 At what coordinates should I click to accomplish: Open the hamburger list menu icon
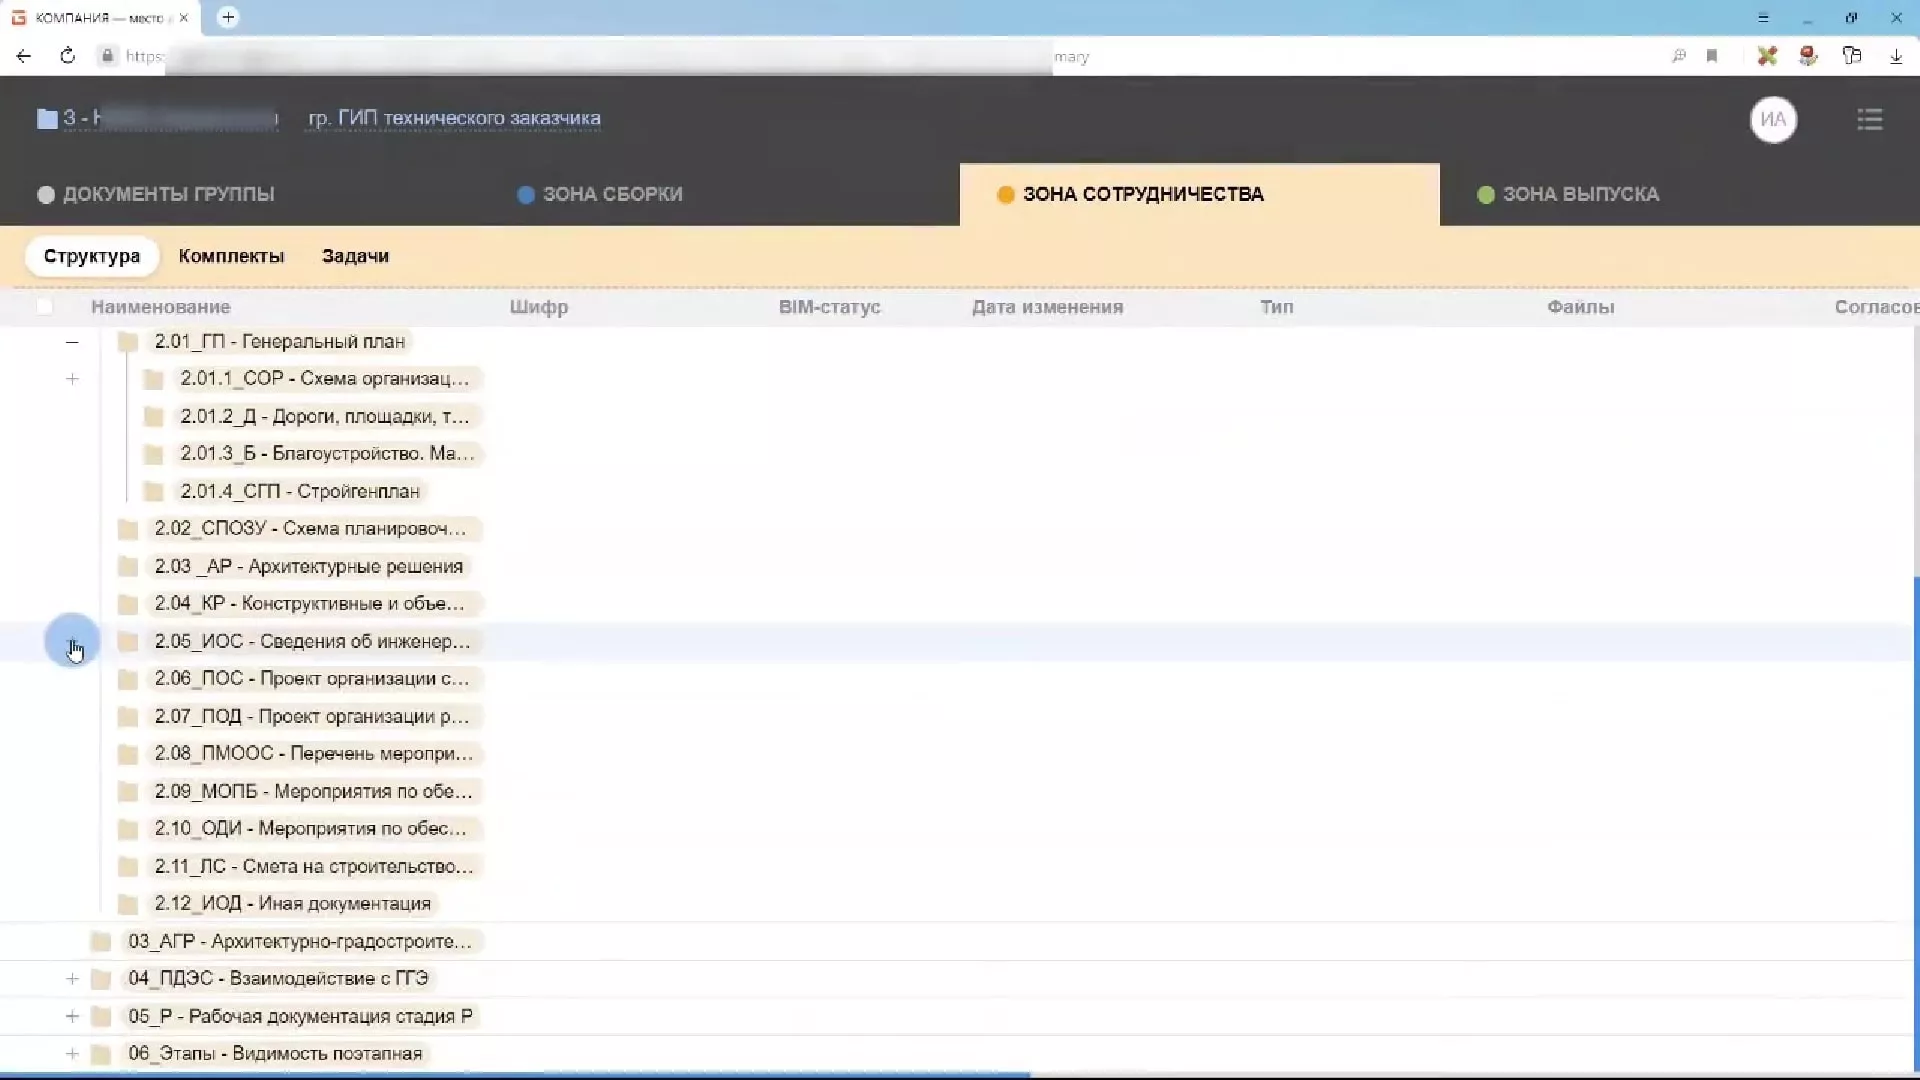tap(1869, 120)
